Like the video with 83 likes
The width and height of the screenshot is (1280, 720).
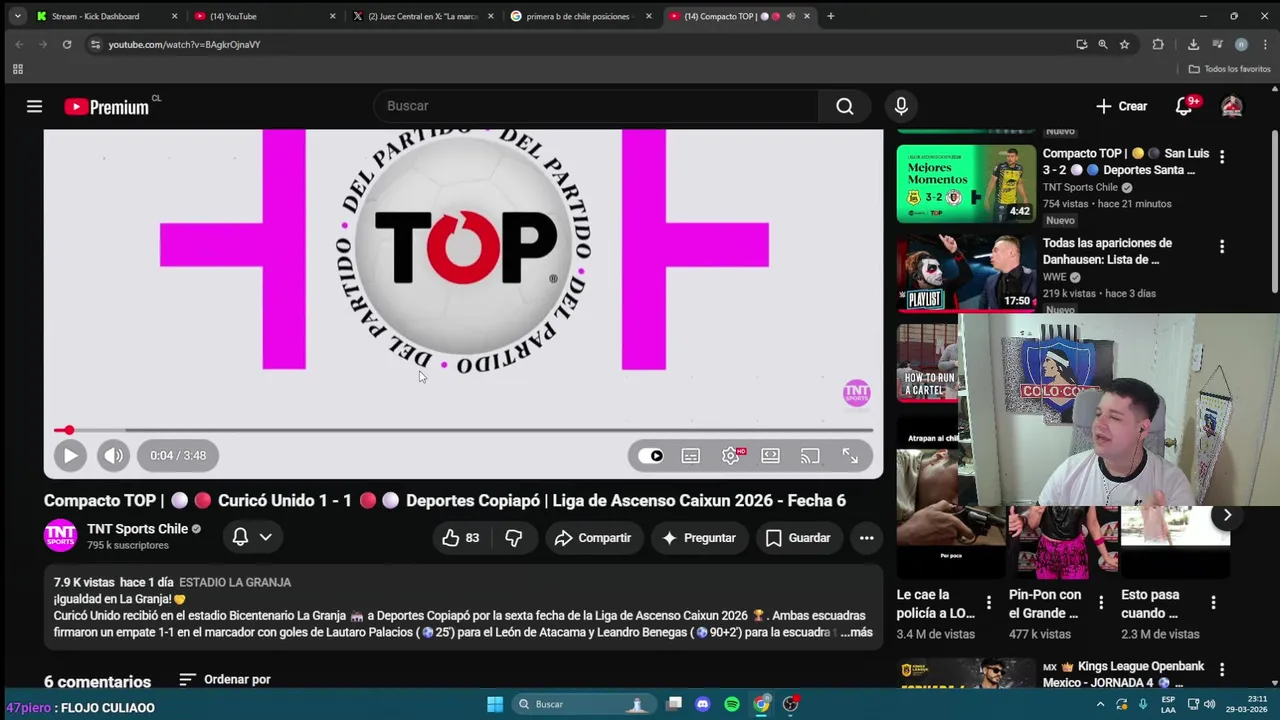[x=460, y=538]
